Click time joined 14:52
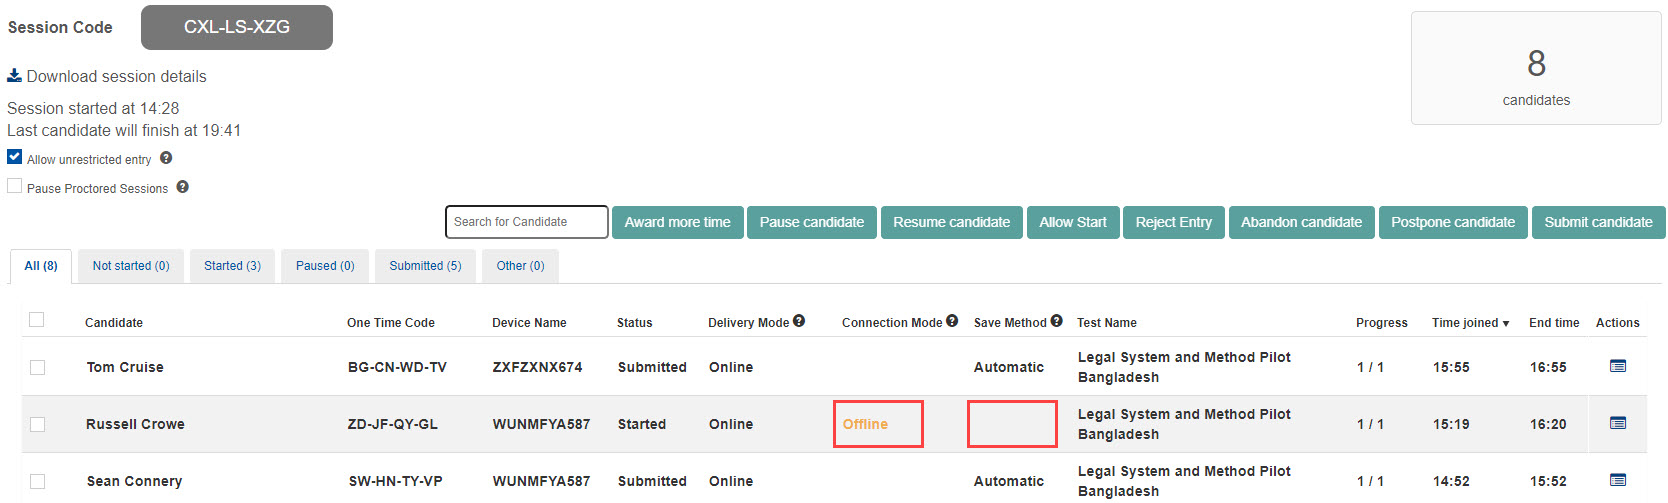The image size is (1668, 503). click(x=1451, y=481)
